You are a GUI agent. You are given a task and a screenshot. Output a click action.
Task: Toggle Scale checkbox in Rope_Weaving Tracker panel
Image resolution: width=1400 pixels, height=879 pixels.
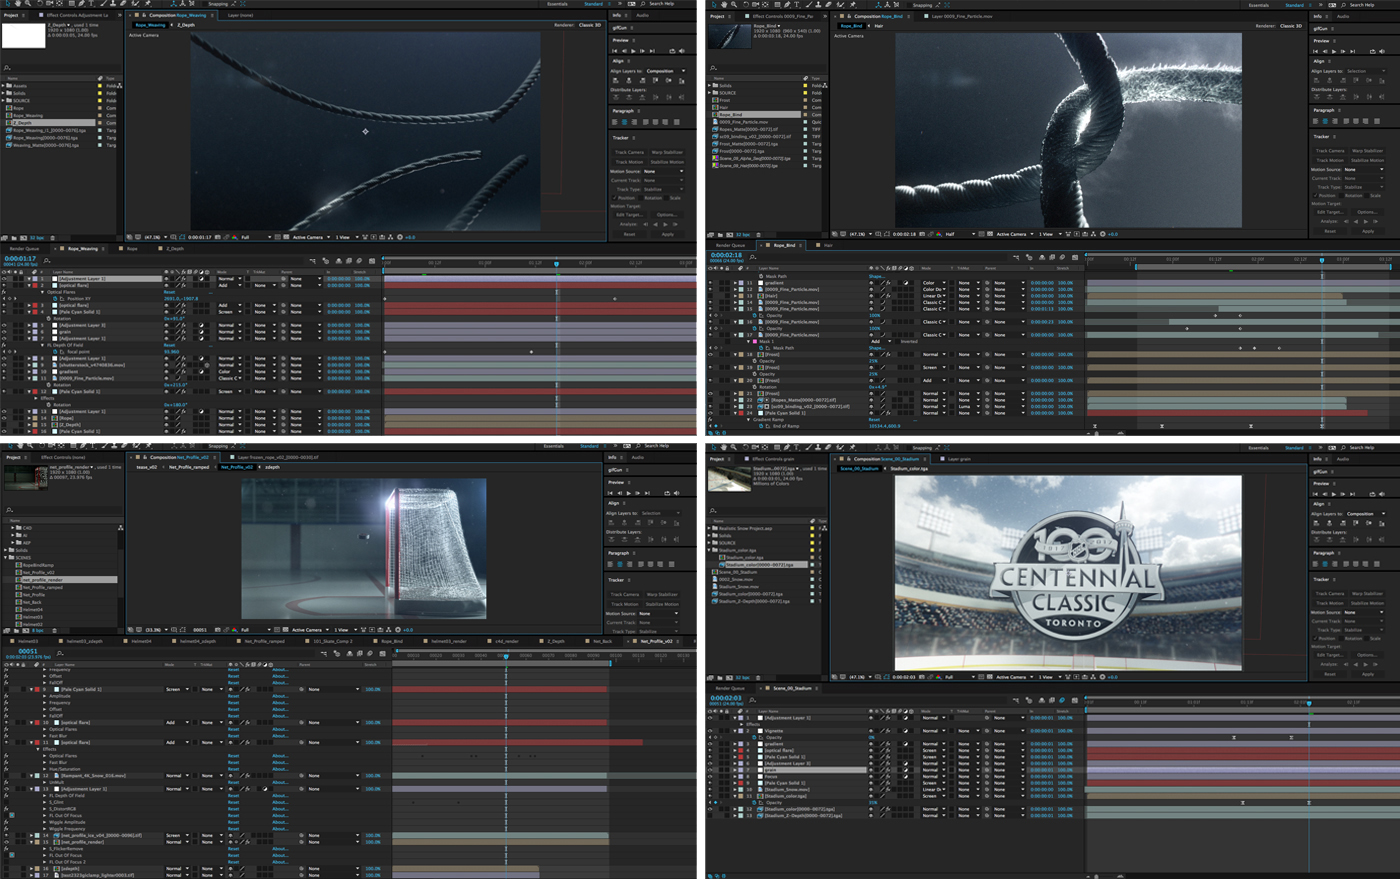click(x=667, y=198)
